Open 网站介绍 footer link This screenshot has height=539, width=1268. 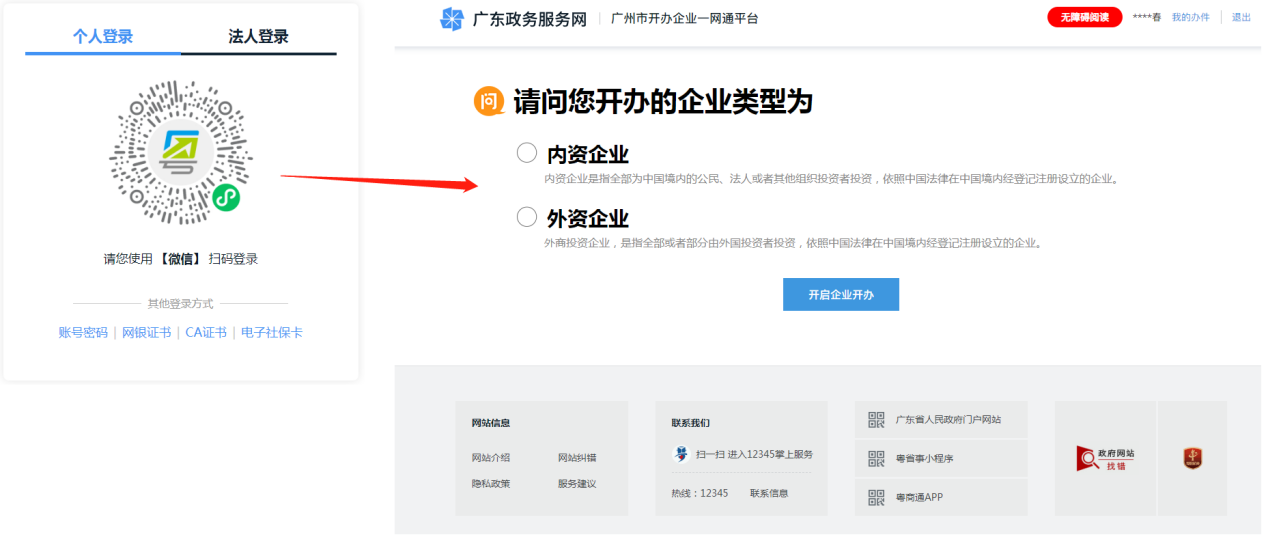click(491, 458)
